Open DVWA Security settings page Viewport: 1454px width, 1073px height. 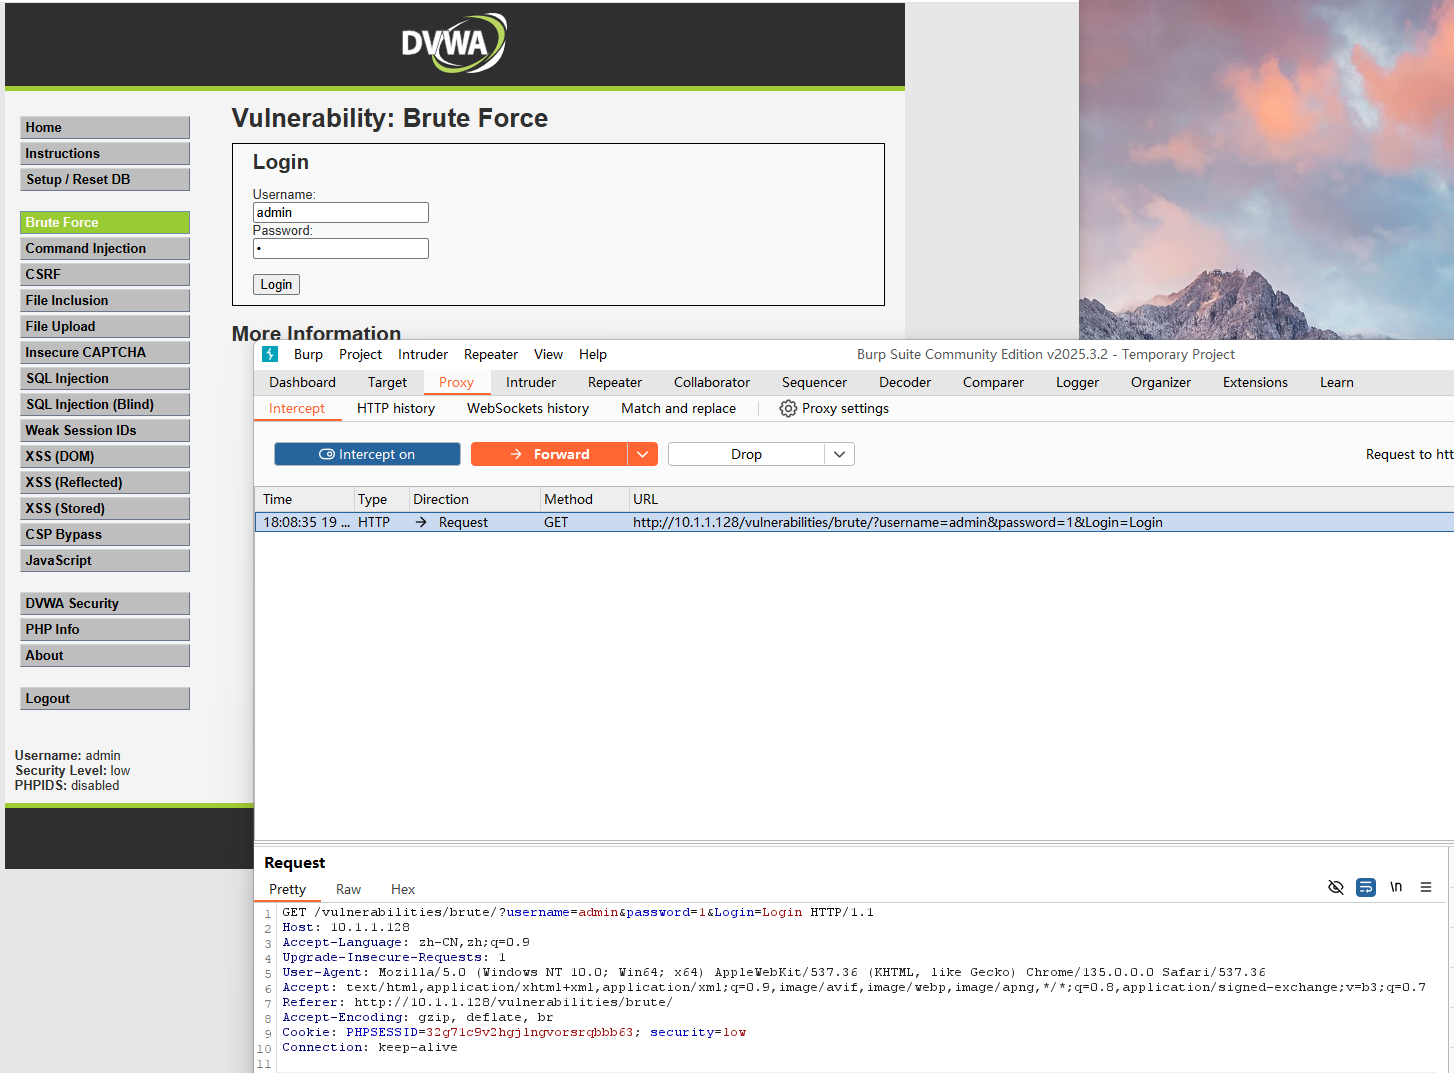coord(105,603)
